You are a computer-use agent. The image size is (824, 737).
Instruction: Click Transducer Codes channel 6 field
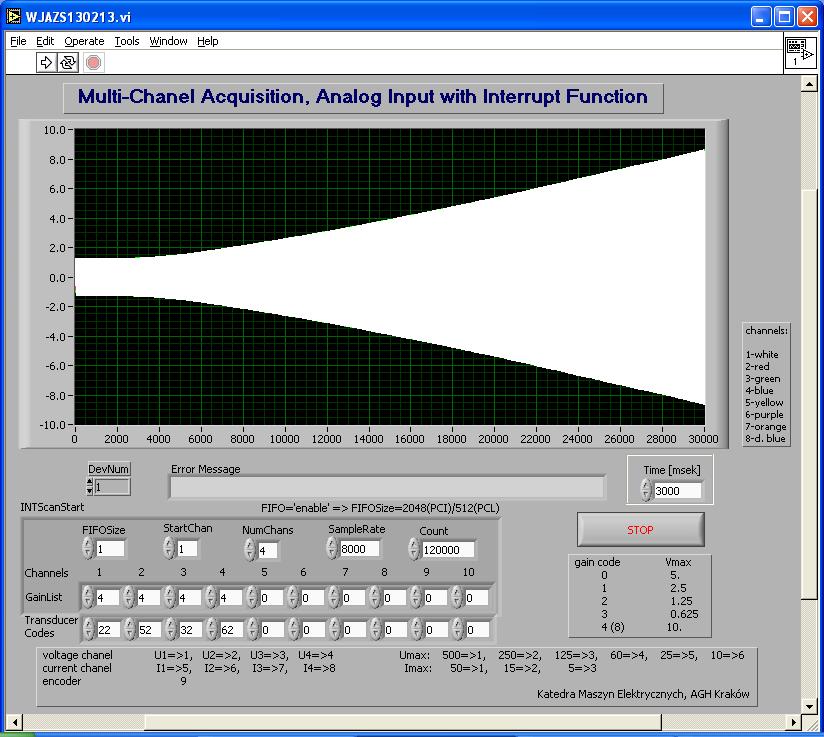(x=314, y=629)
